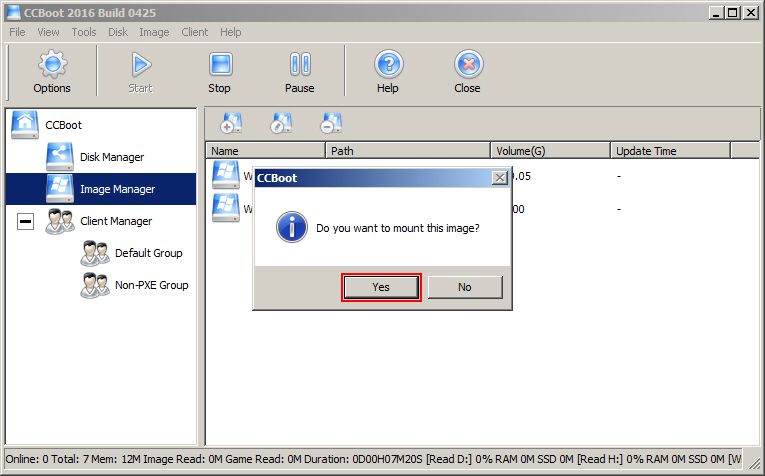This screenshot has width=765, height=476.
Task: Open the File menu
Action: pyautogui.click(x=17, y=32)
